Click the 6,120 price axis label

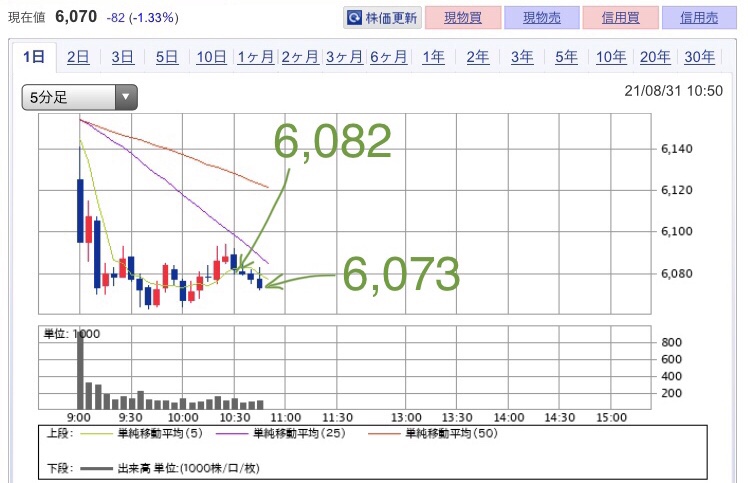coord(676,190)
